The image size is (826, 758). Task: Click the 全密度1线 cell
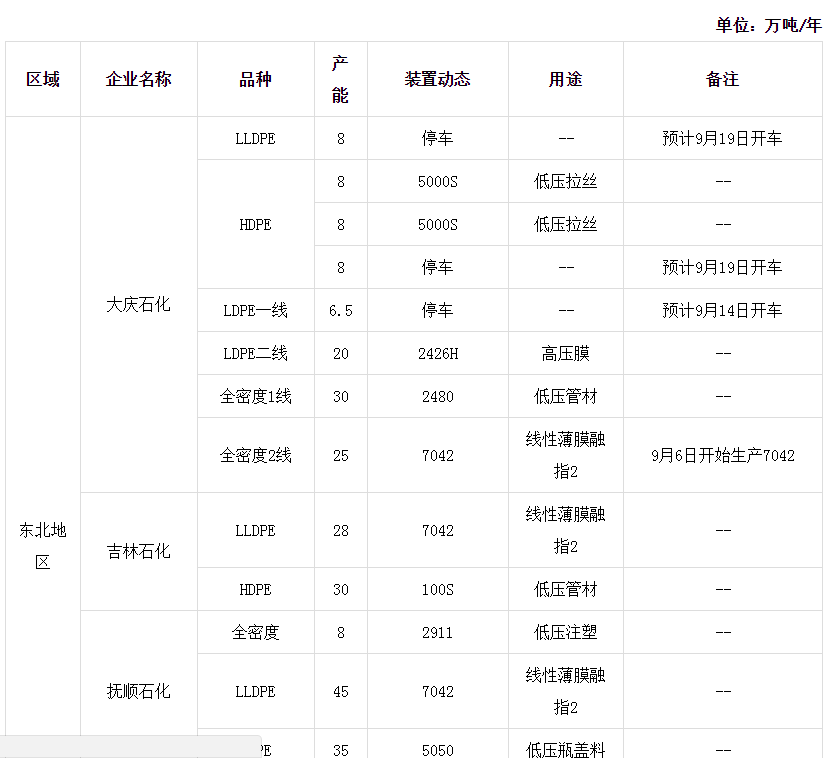click(x=255, y=396)
